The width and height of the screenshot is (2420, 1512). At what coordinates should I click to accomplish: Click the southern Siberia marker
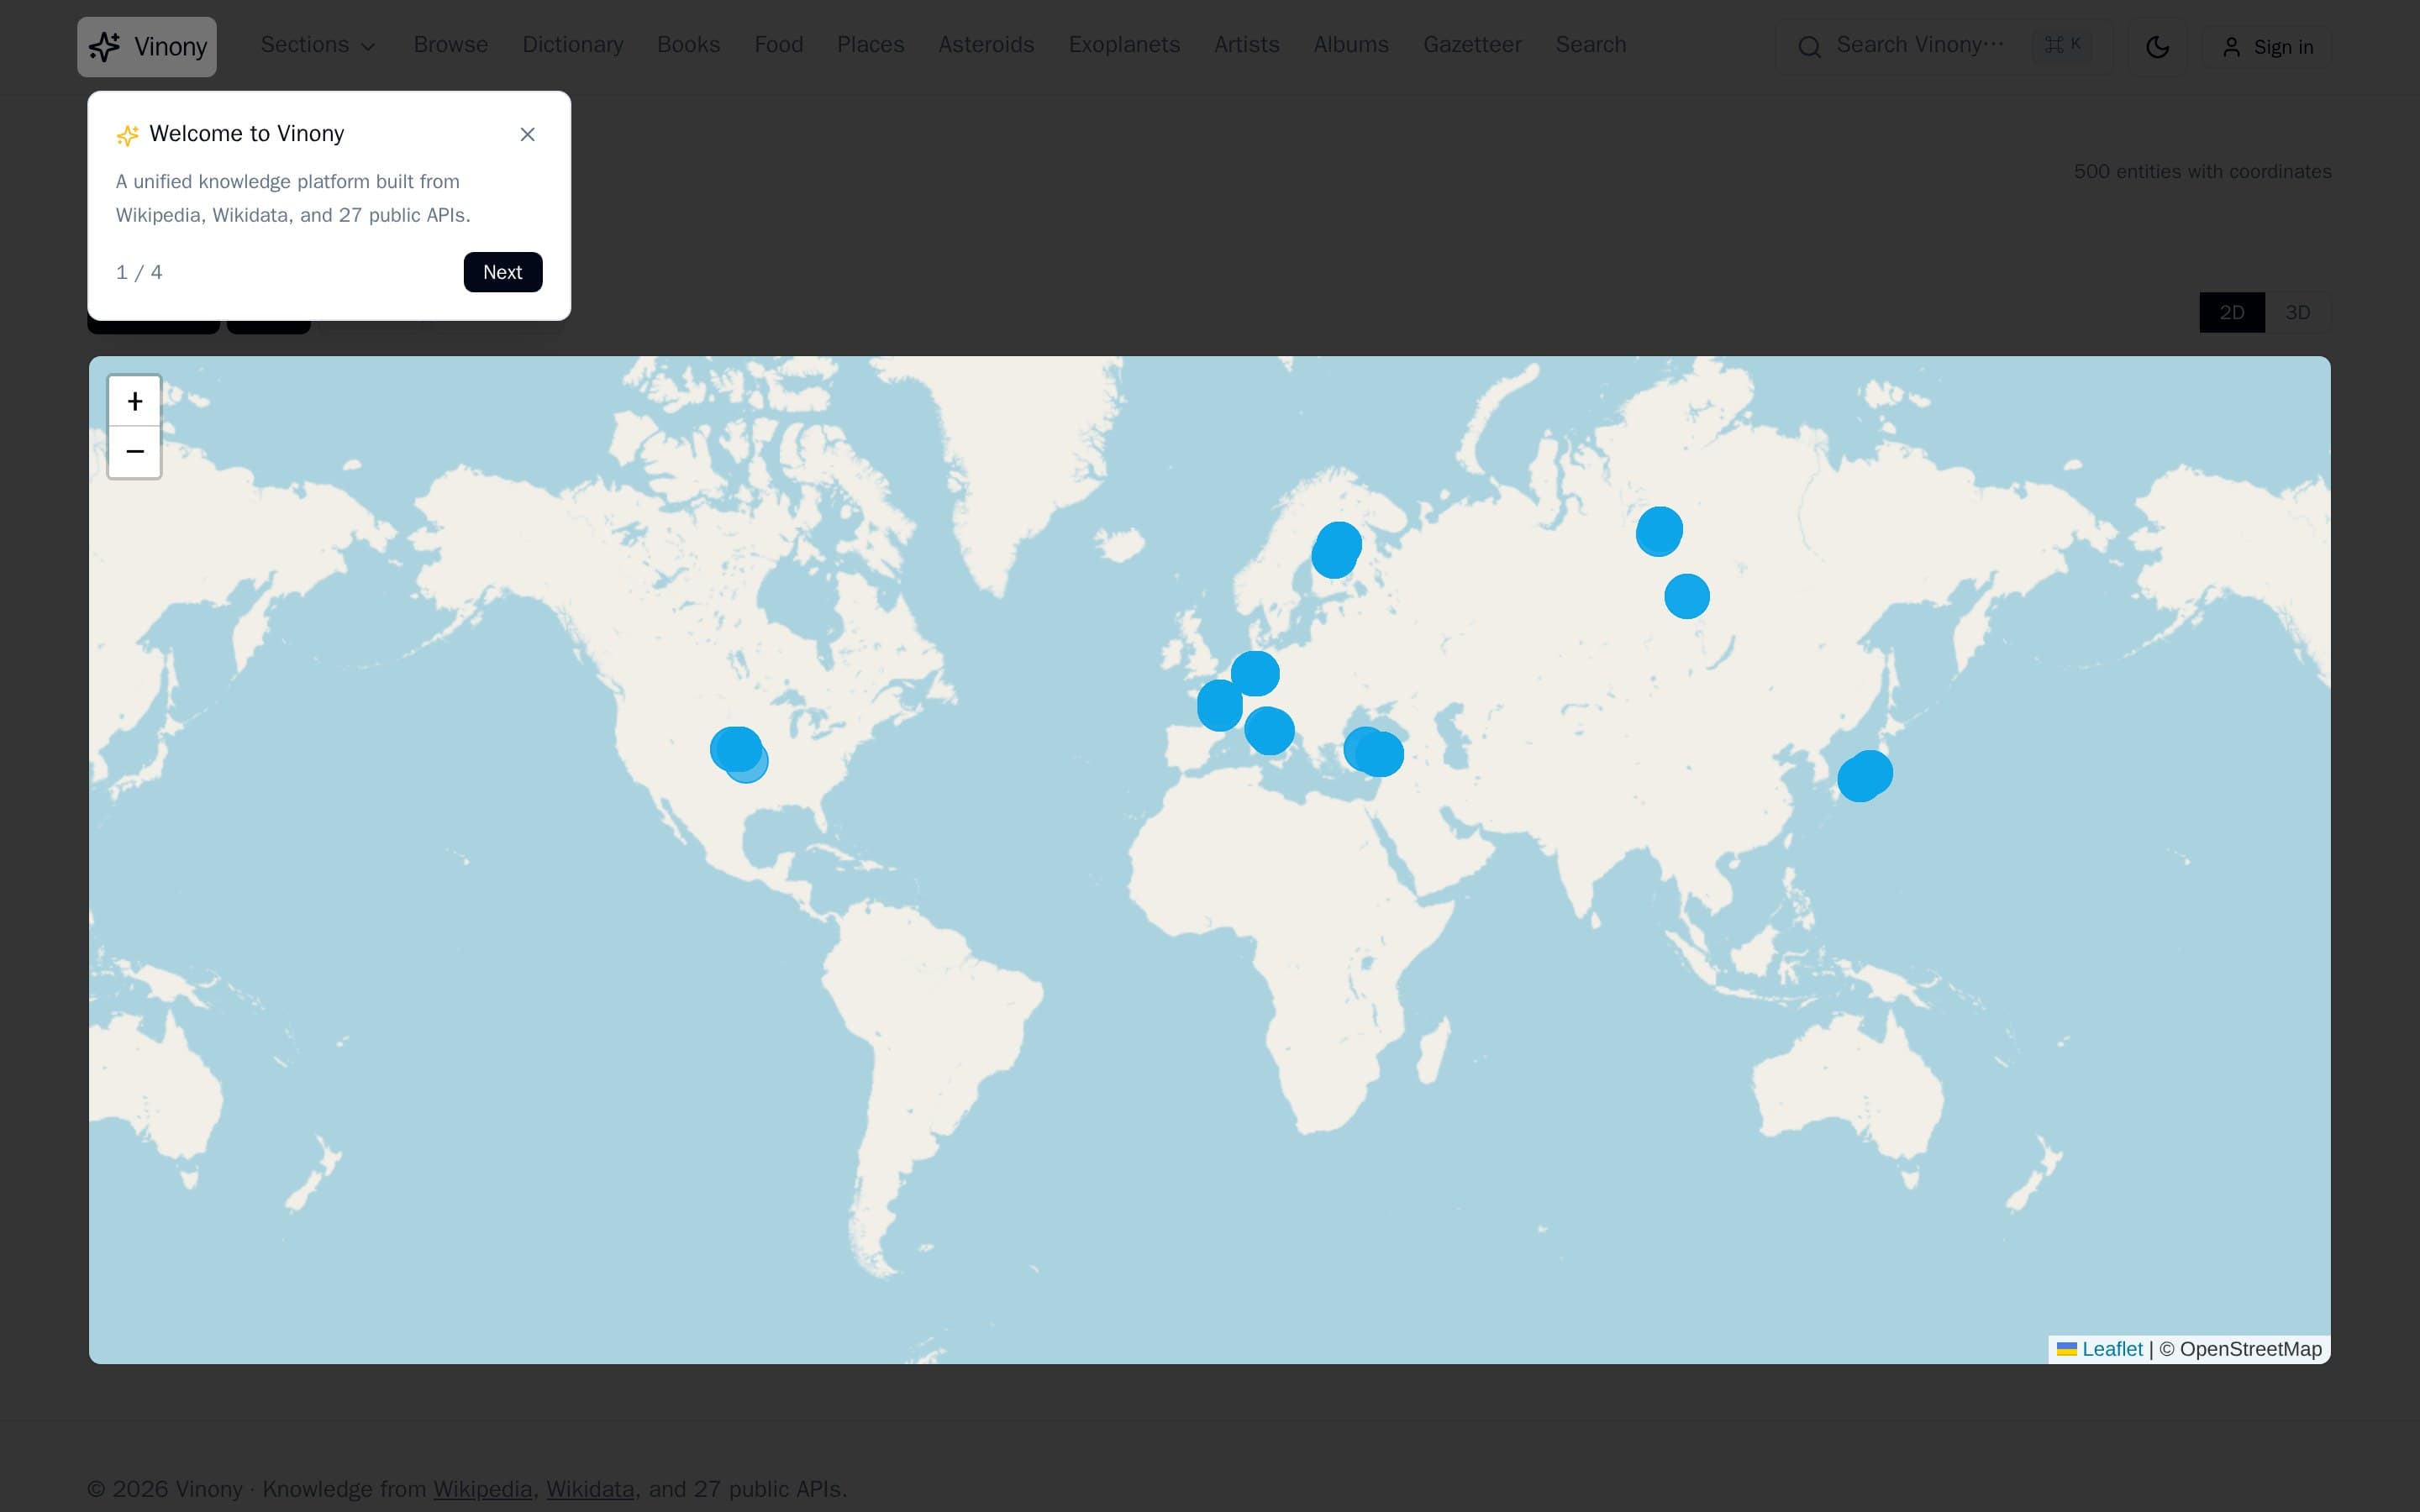[x=1687, y=596]
